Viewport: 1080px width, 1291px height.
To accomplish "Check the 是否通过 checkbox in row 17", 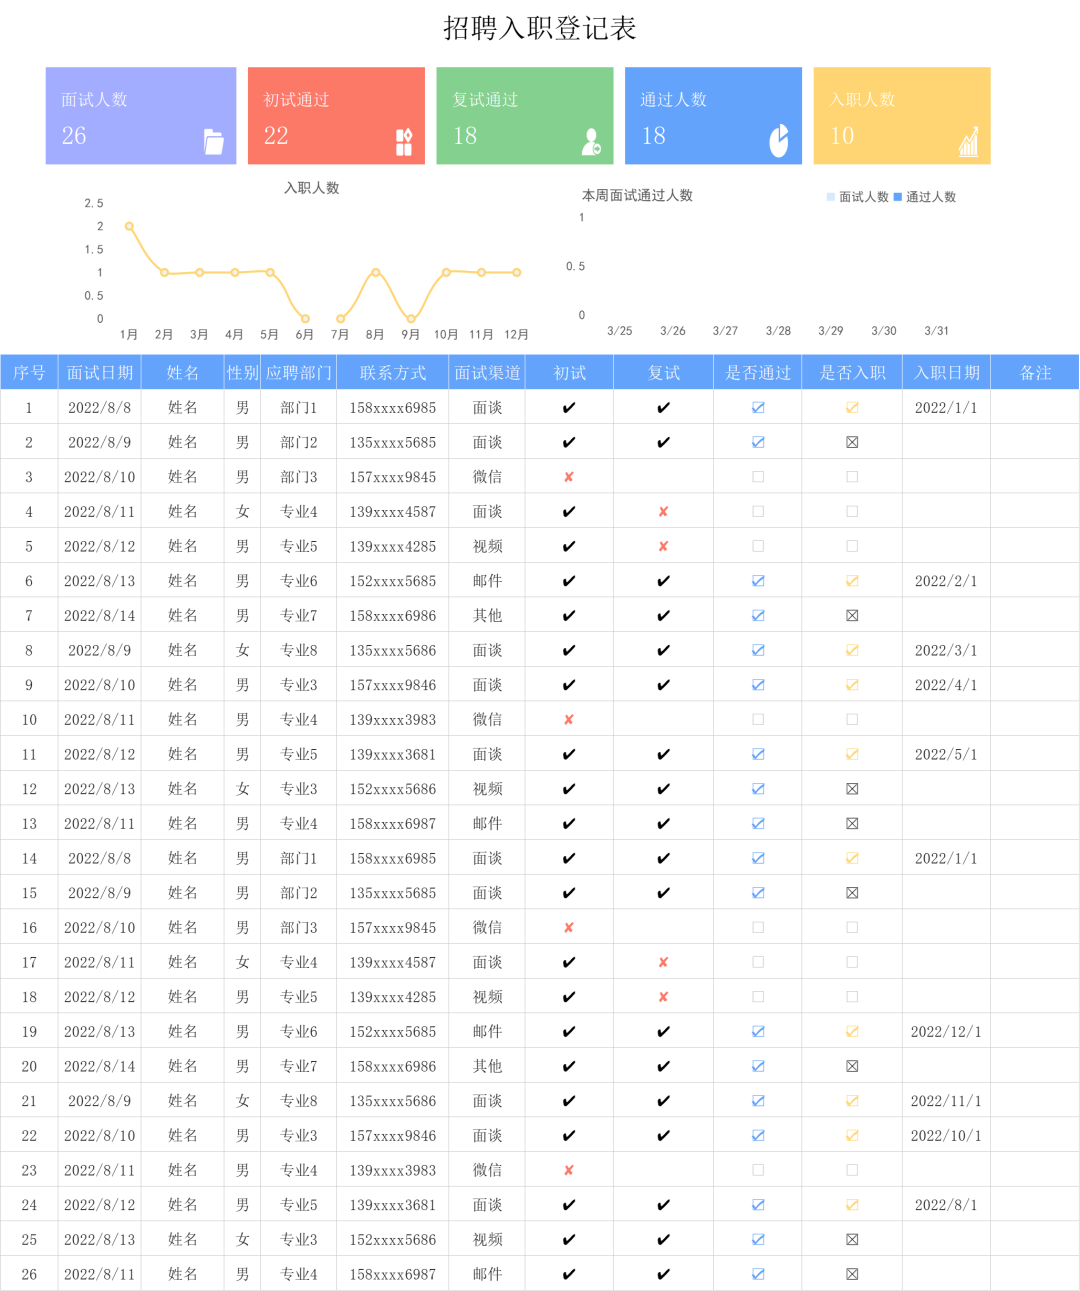I will (x=758, y=962).
